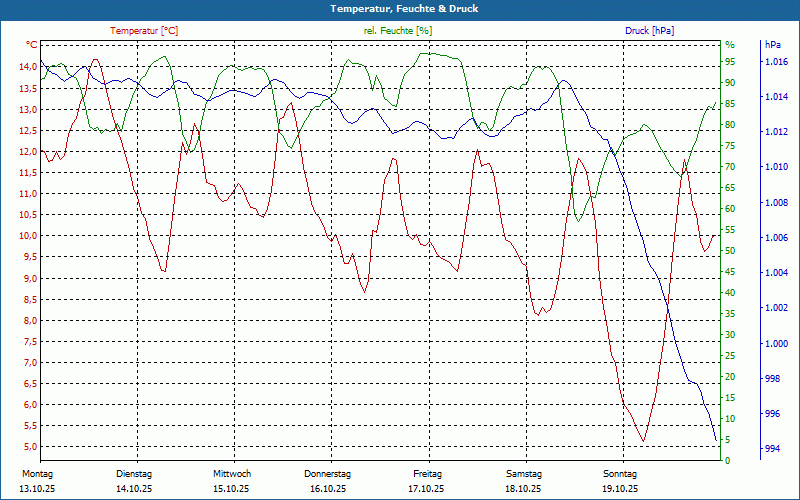Click the Temperatur [°C] legend label
Viewport: 800px width, 500px height.
coord(144,31)
